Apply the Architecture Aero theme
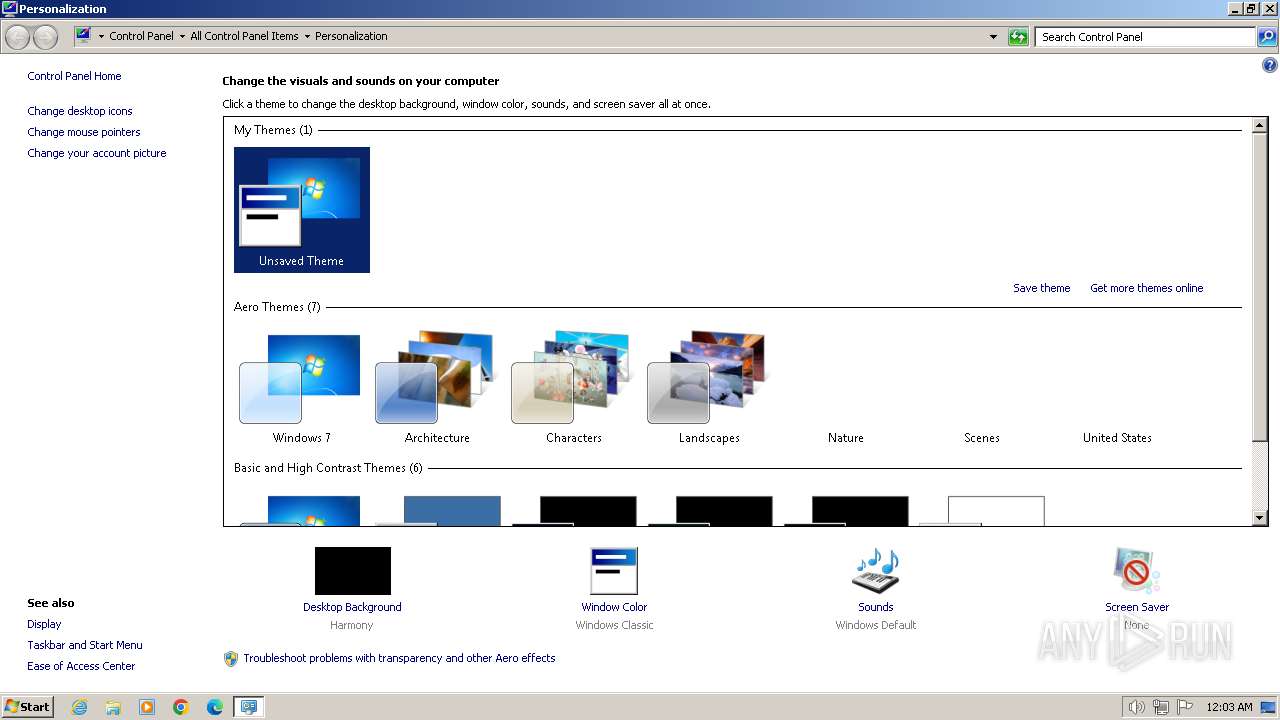Image resolution: width=1280 pixels, height=720 pixels. pos(437,388)
